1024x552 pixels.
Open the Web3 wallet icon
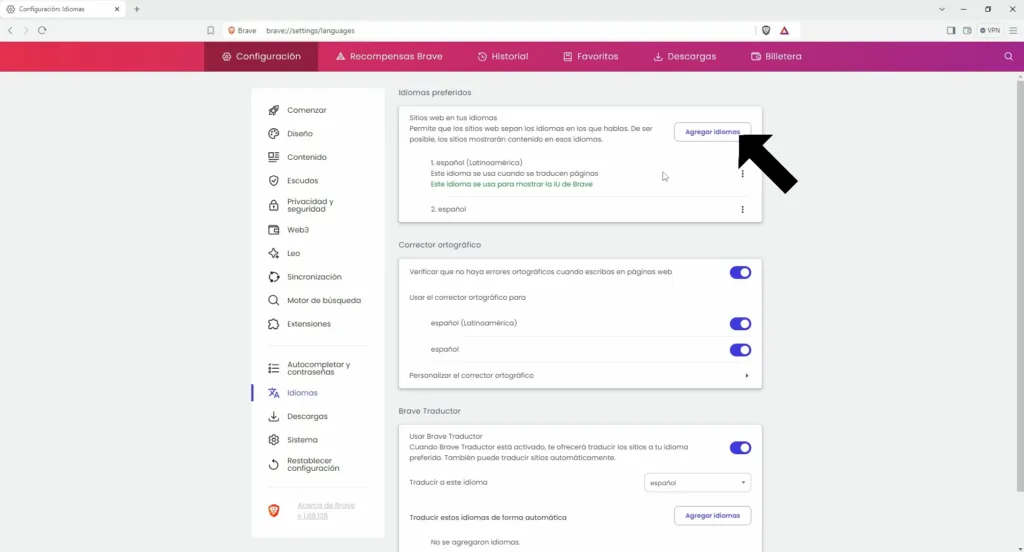[274, 230]
